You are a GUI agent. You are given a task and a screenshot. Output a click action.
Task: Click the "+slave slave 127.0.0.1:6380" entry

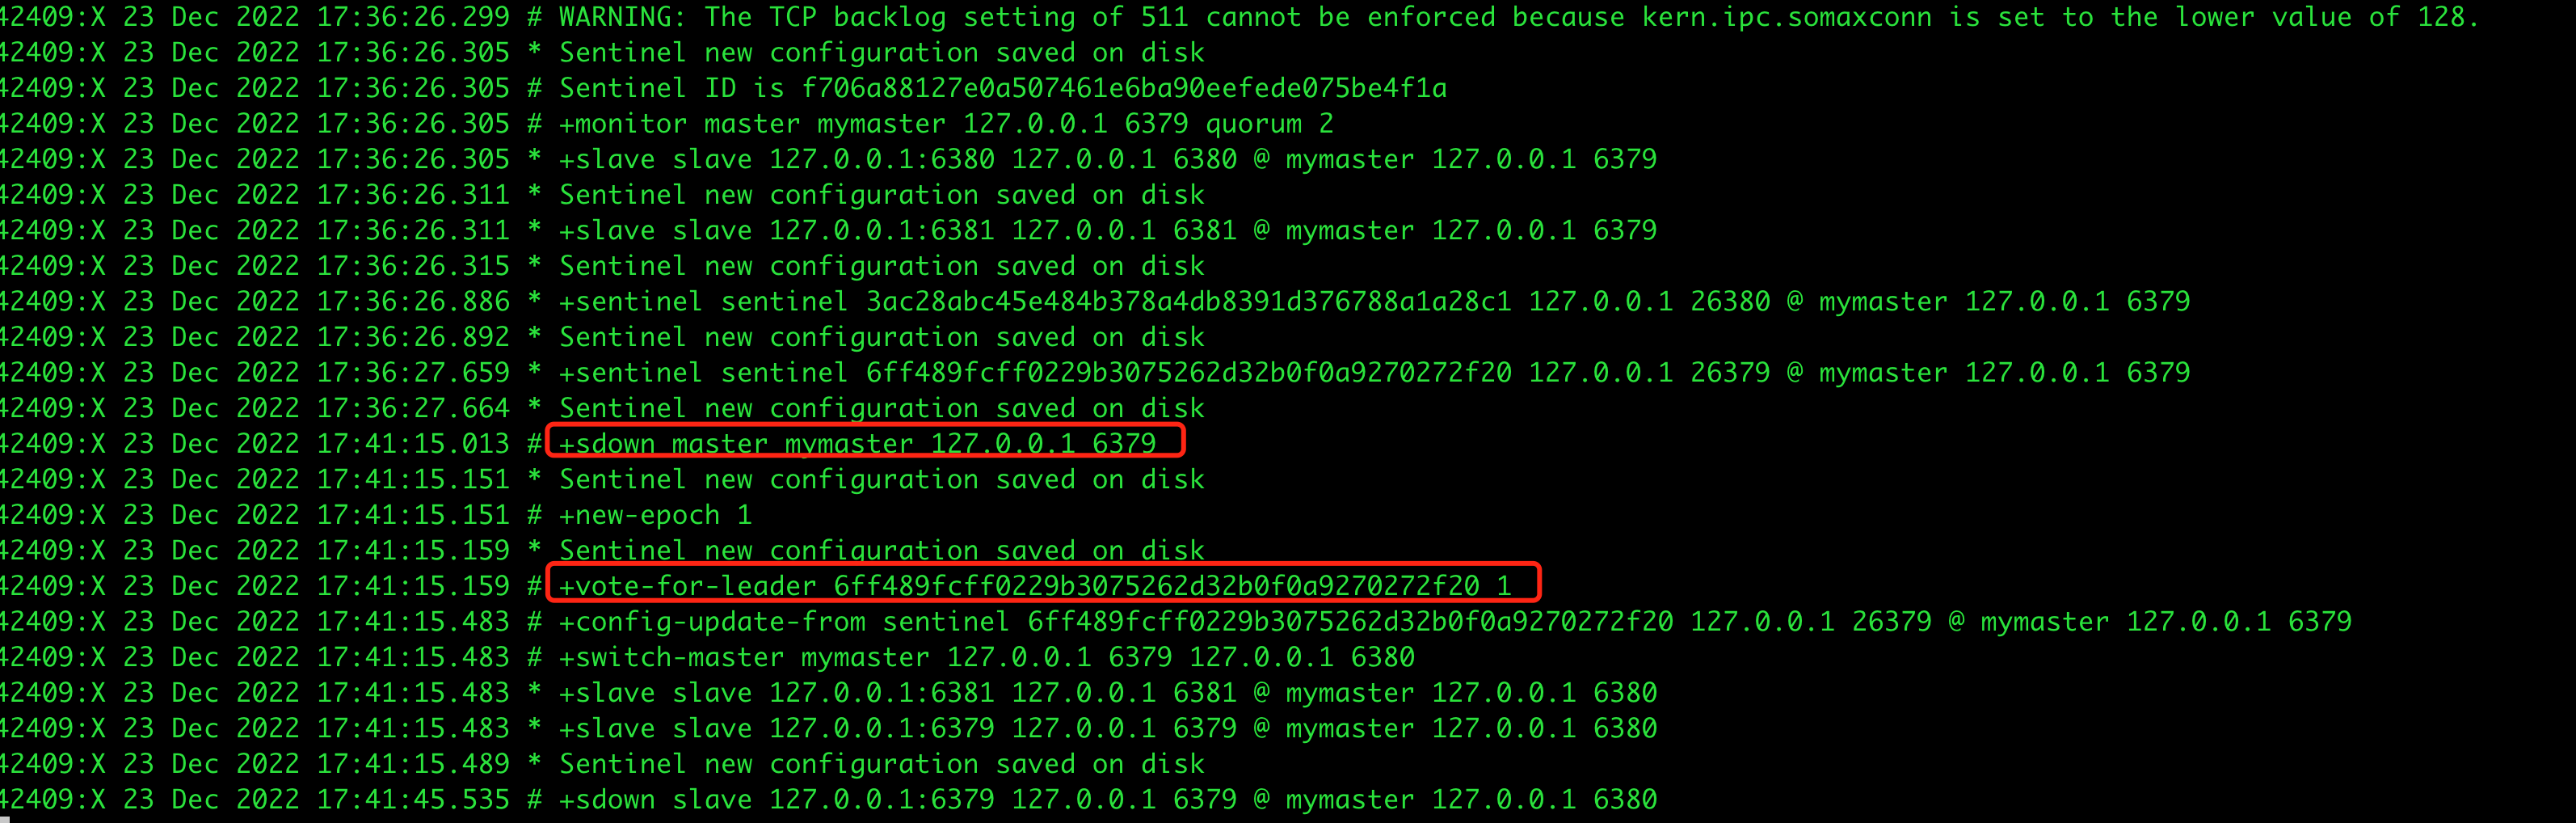(x=1107, y=159)
